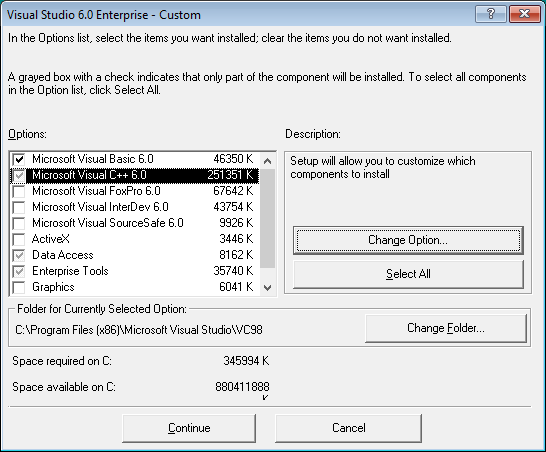Screen dimensions: 546x452
Task: Click the 46350 K size value
Action: point(233,159)
